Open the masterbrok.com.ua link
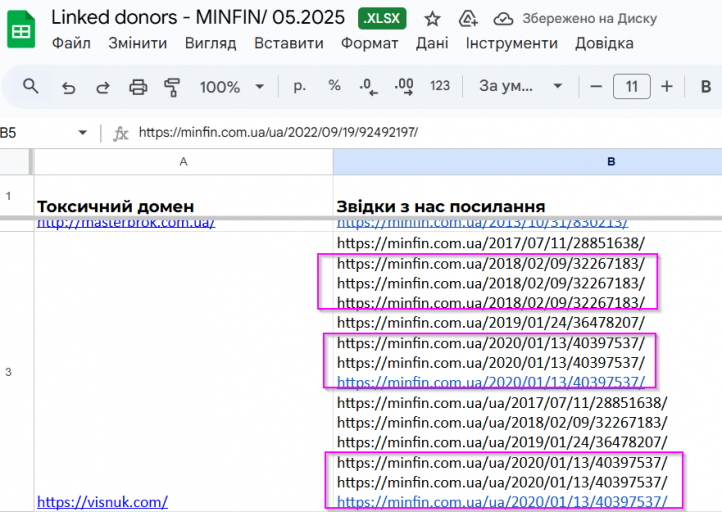This screenshot has height=512, width=722. pos(126,223)
